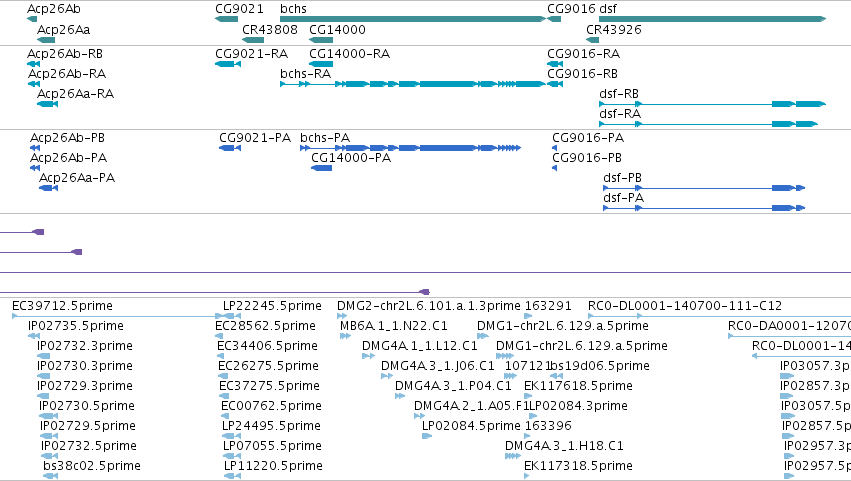
Task: Open the CG9021-PA protein label
Action: click(255, 138)
